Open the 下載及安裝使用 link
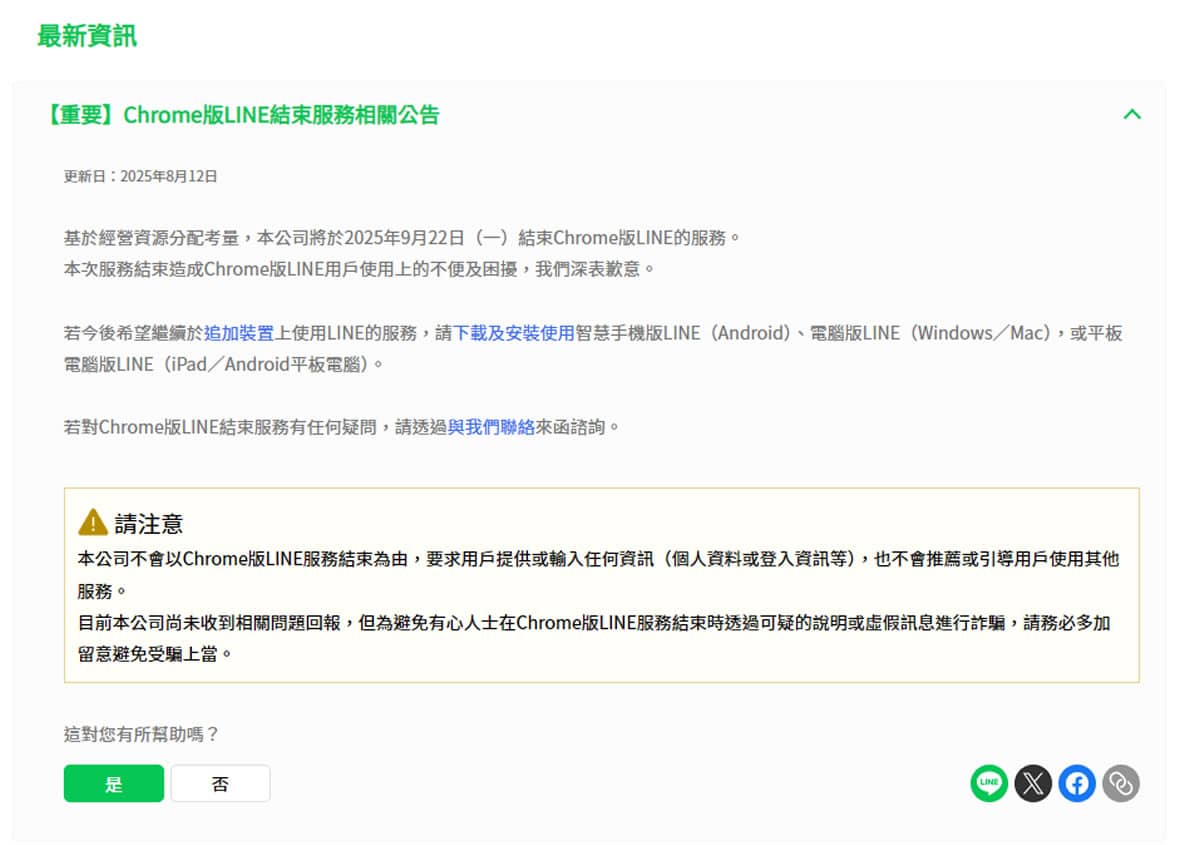The image size is (1200, 845). [x=514, y=333]
